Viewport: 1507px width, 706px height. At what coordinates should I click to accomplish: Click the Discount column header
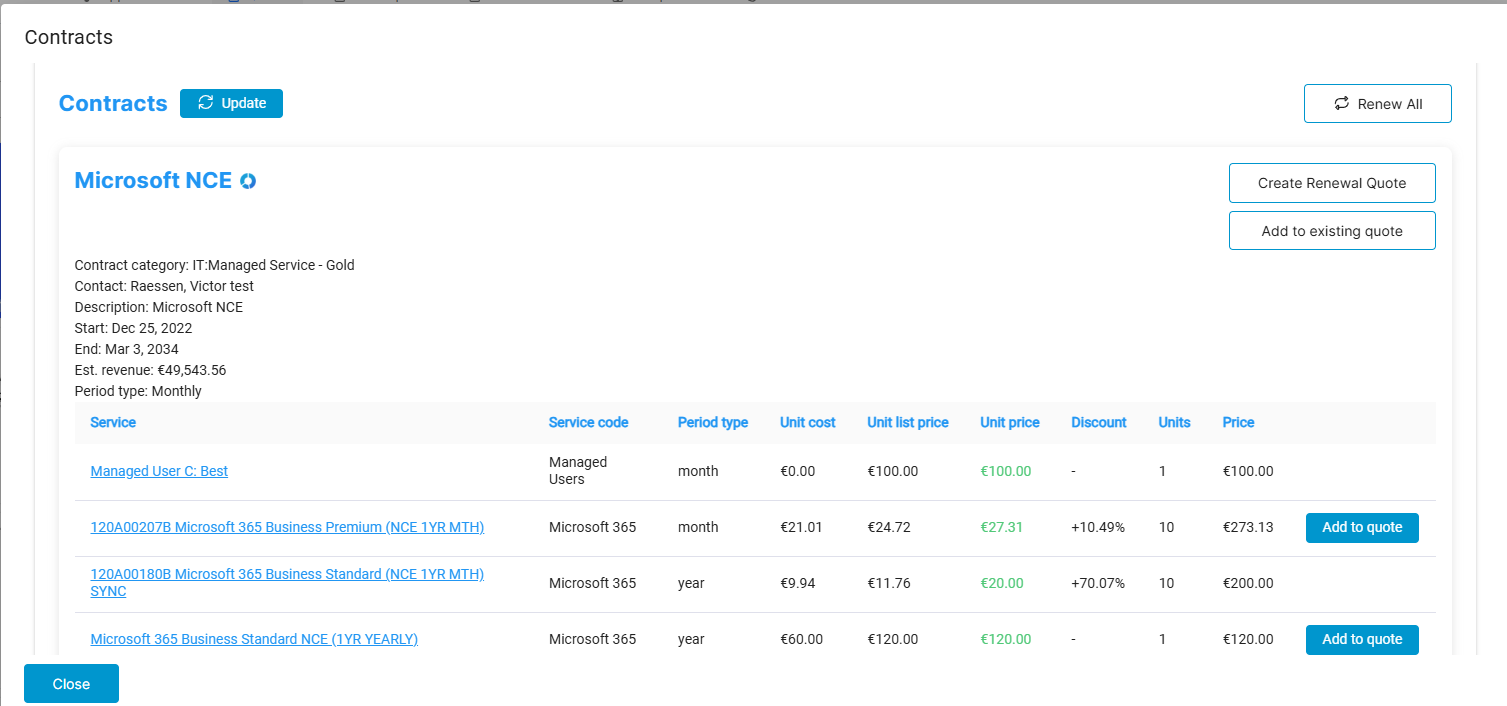(1099, 422)
